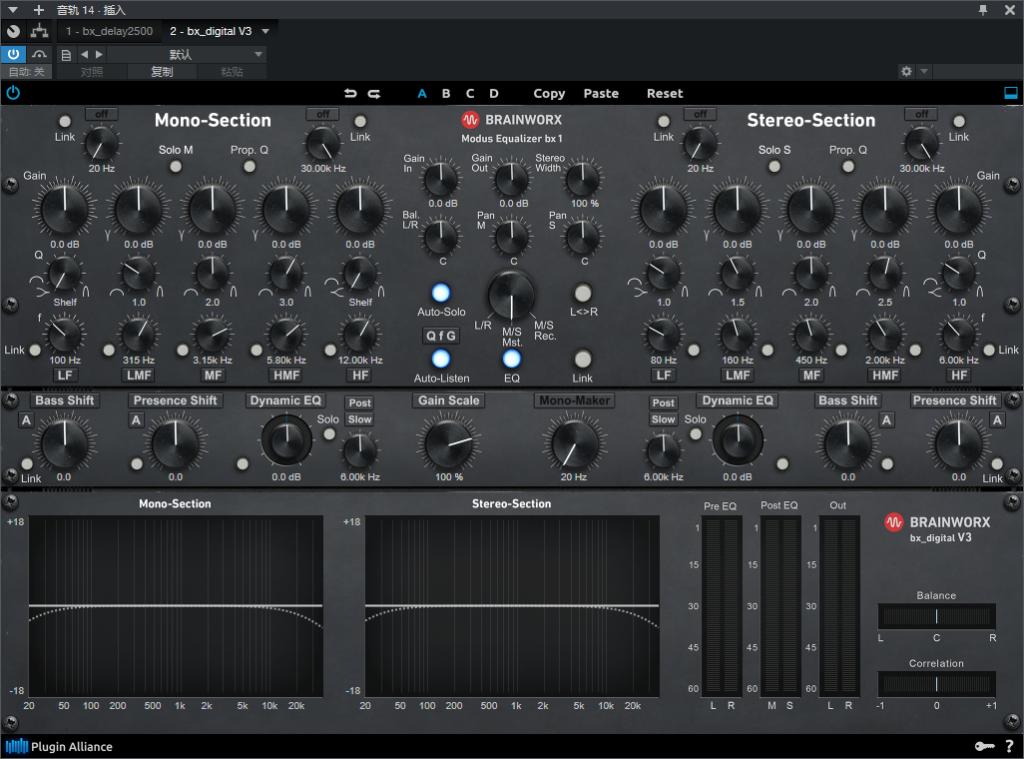Expand the arrow next to the gear icon
Viewport: 1024px width, 759px height.
tap(923, 71)
